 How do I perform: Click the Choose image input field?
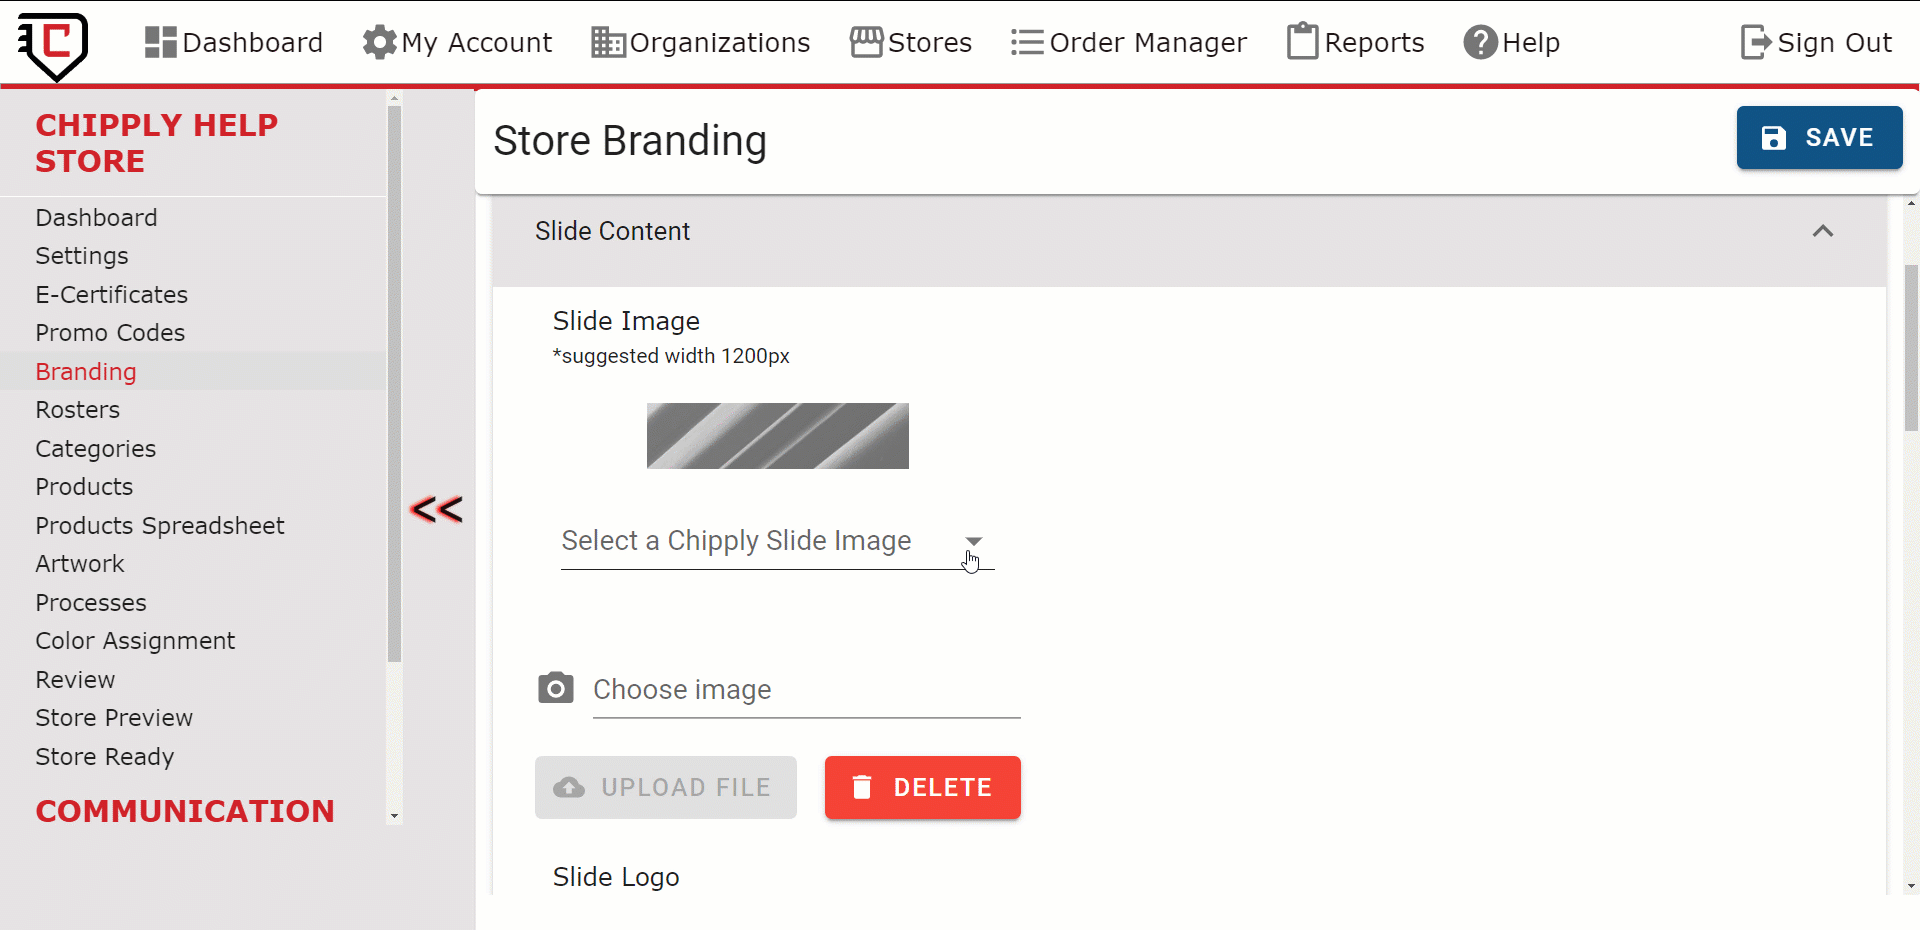[806, 690]
